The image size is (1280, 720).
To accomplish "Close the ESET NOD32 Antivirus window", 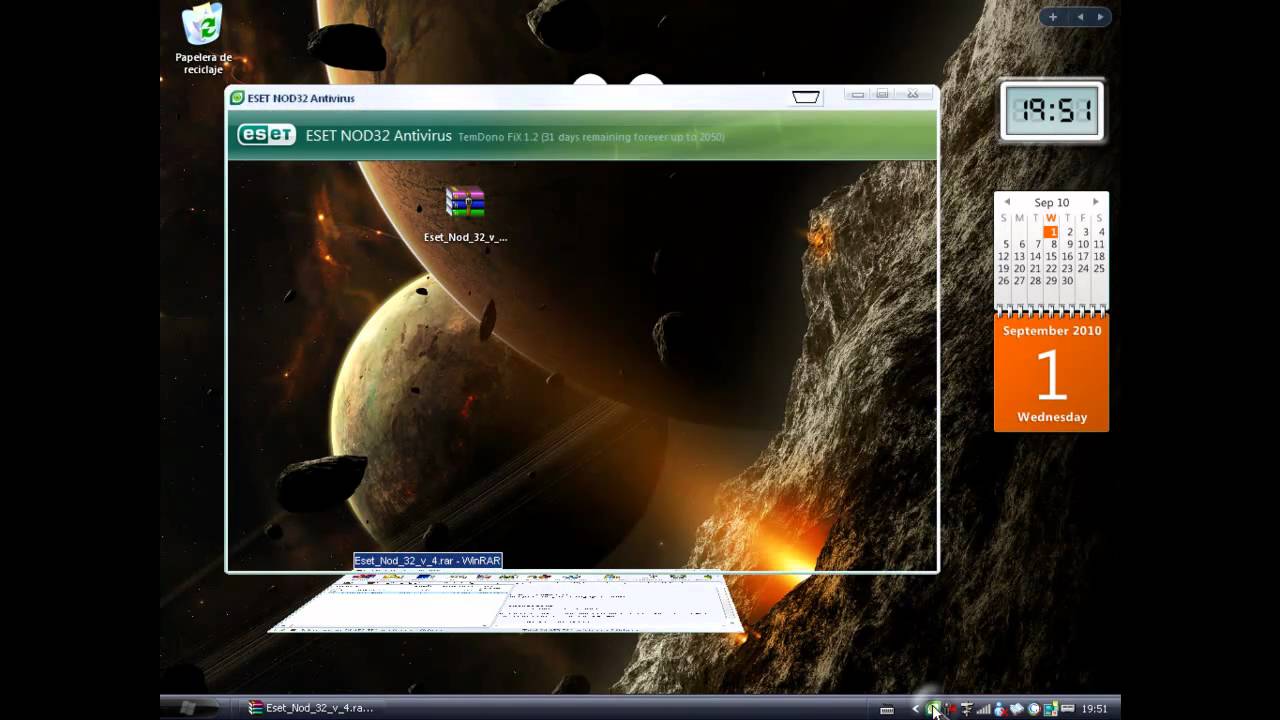I will [913, 94].
